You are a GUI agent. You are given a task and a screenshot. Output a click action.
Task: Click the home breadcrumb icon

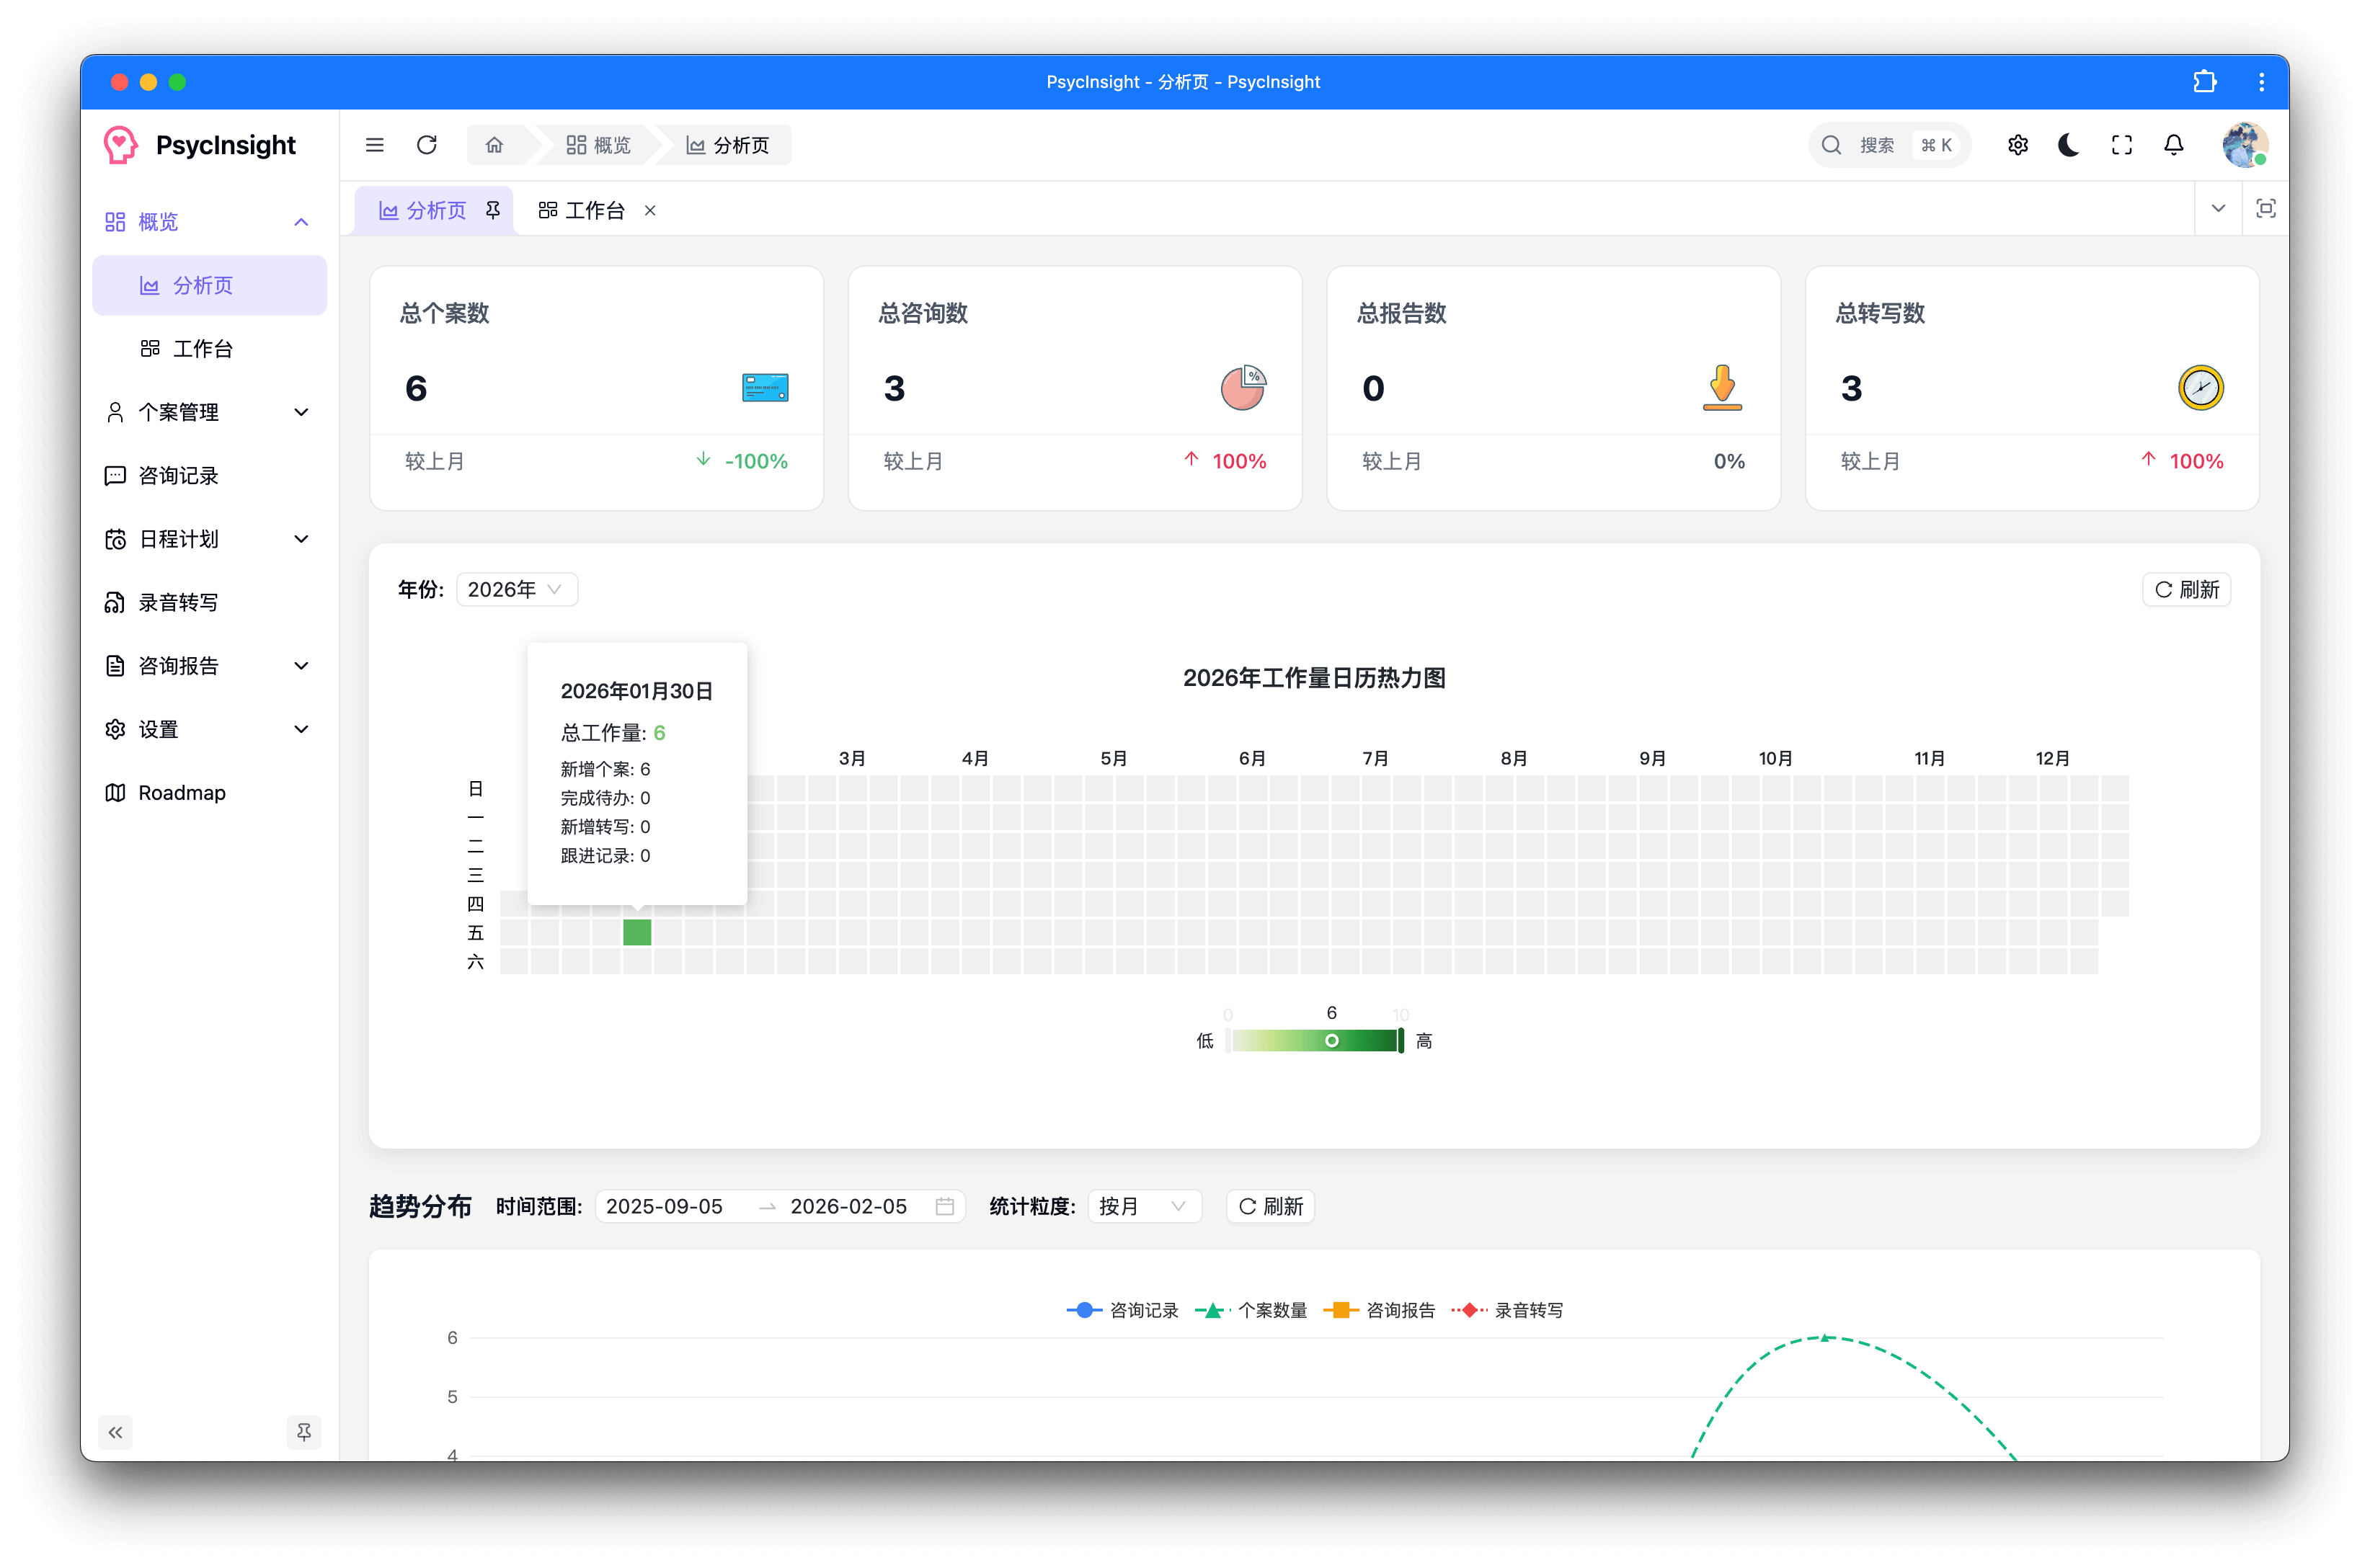[494, 145]
